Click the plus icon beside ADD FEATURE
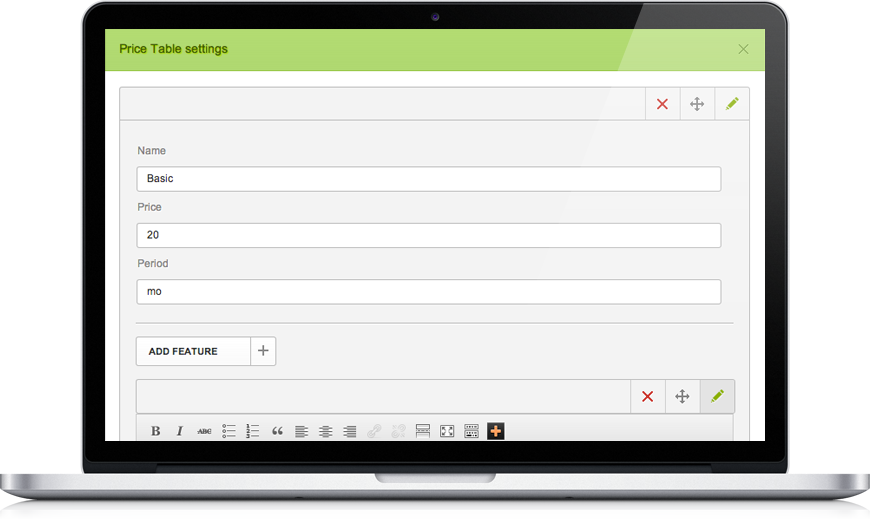 pos(264,351)
